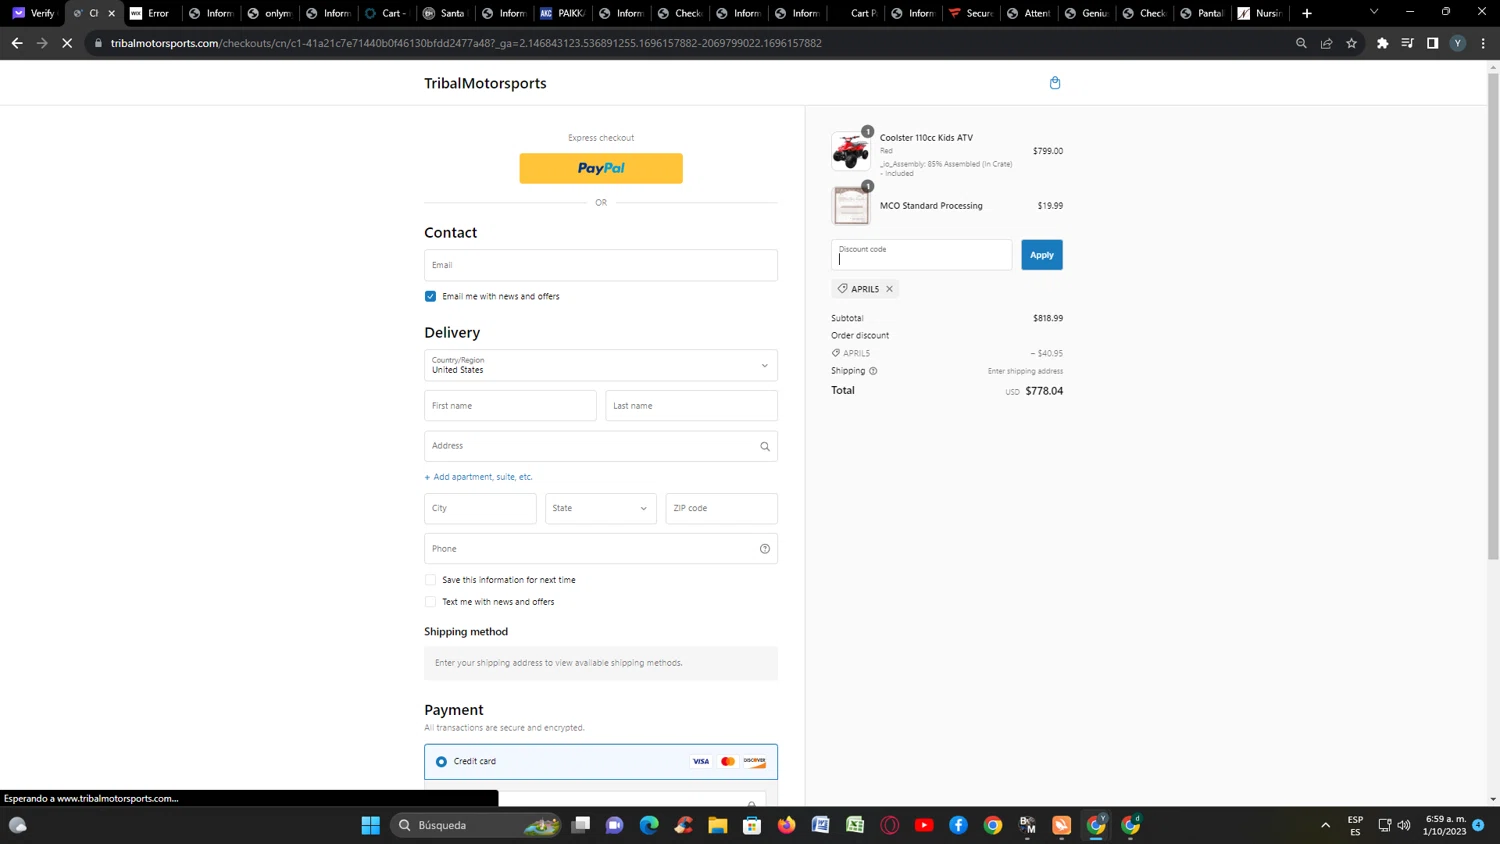
Task: Switch to the Genius tab
Action: 1088,13
